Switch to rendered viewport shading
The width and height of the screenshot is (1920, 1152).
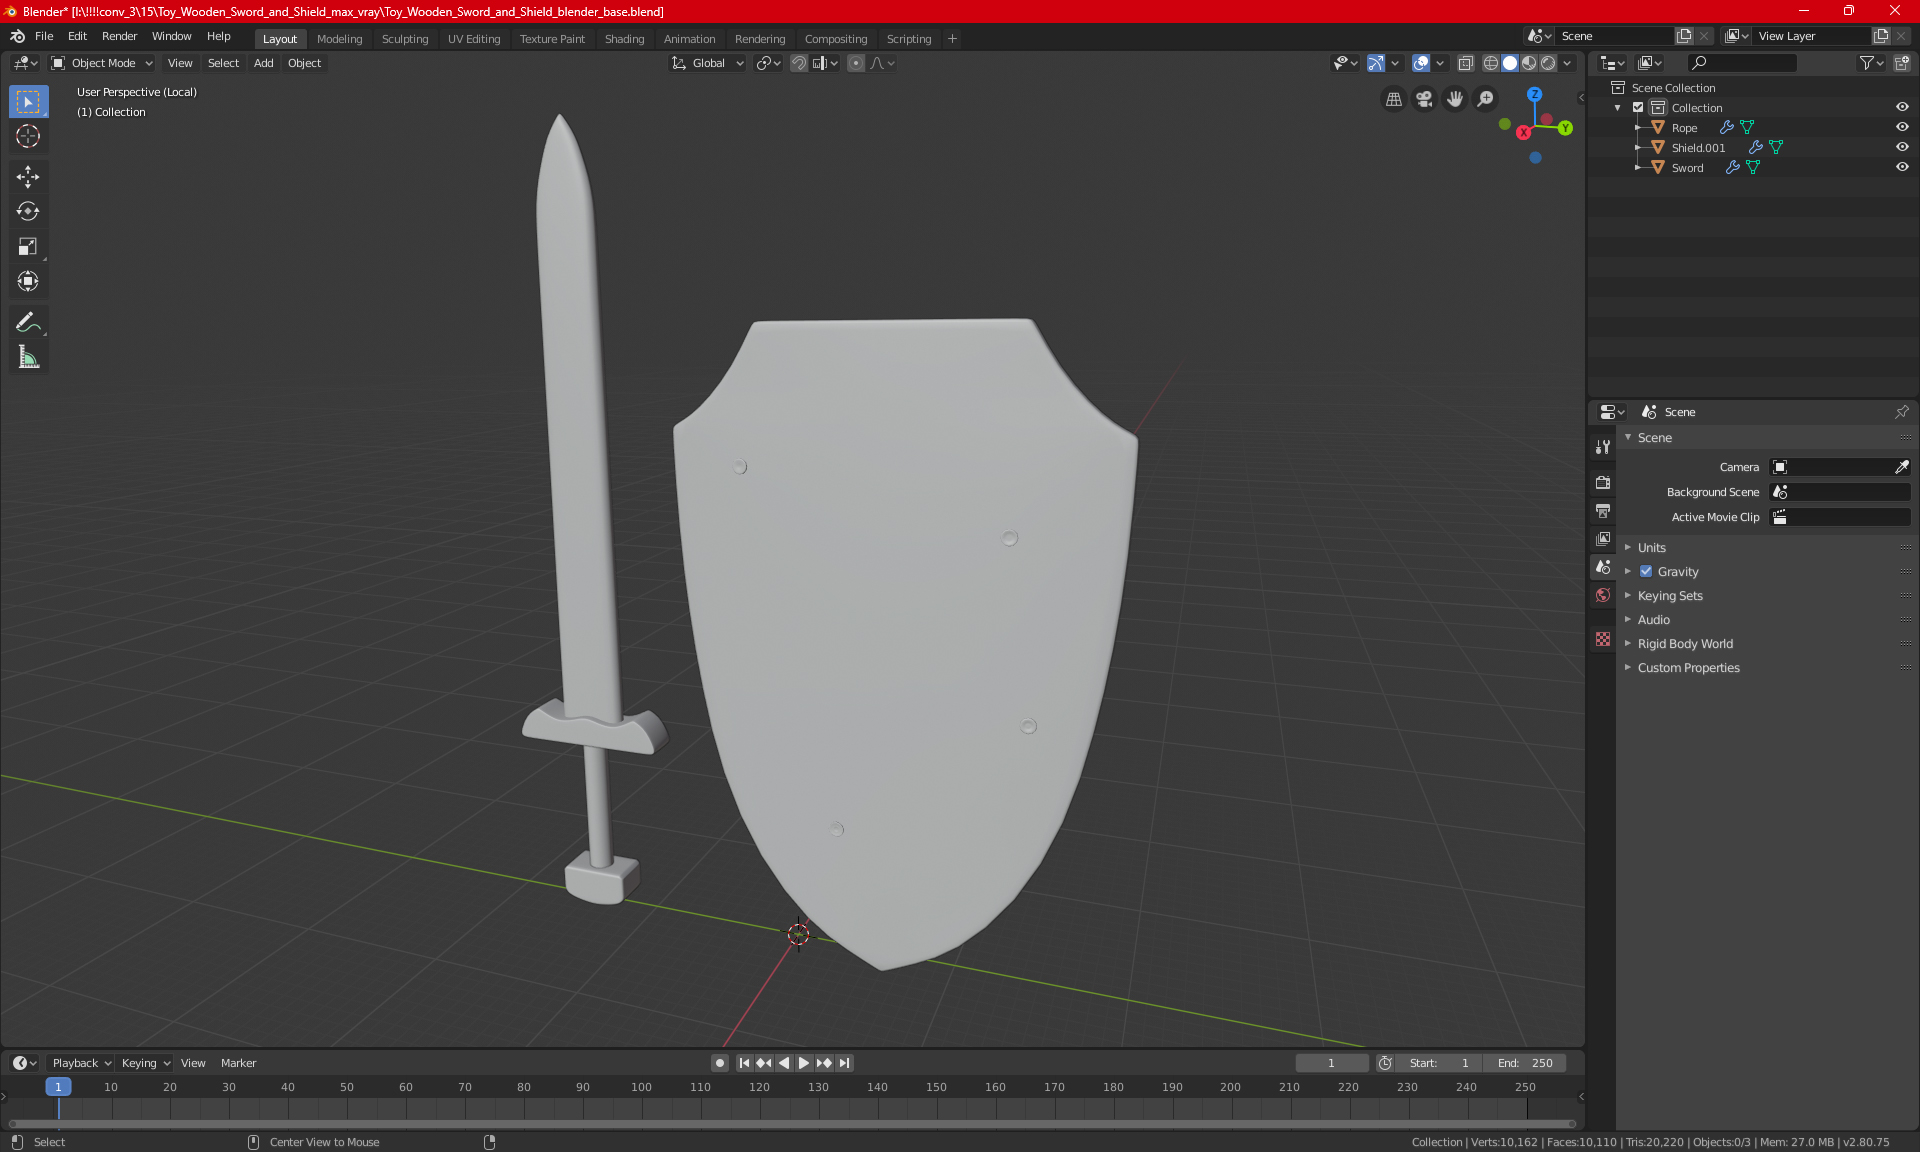[1548, 63]
